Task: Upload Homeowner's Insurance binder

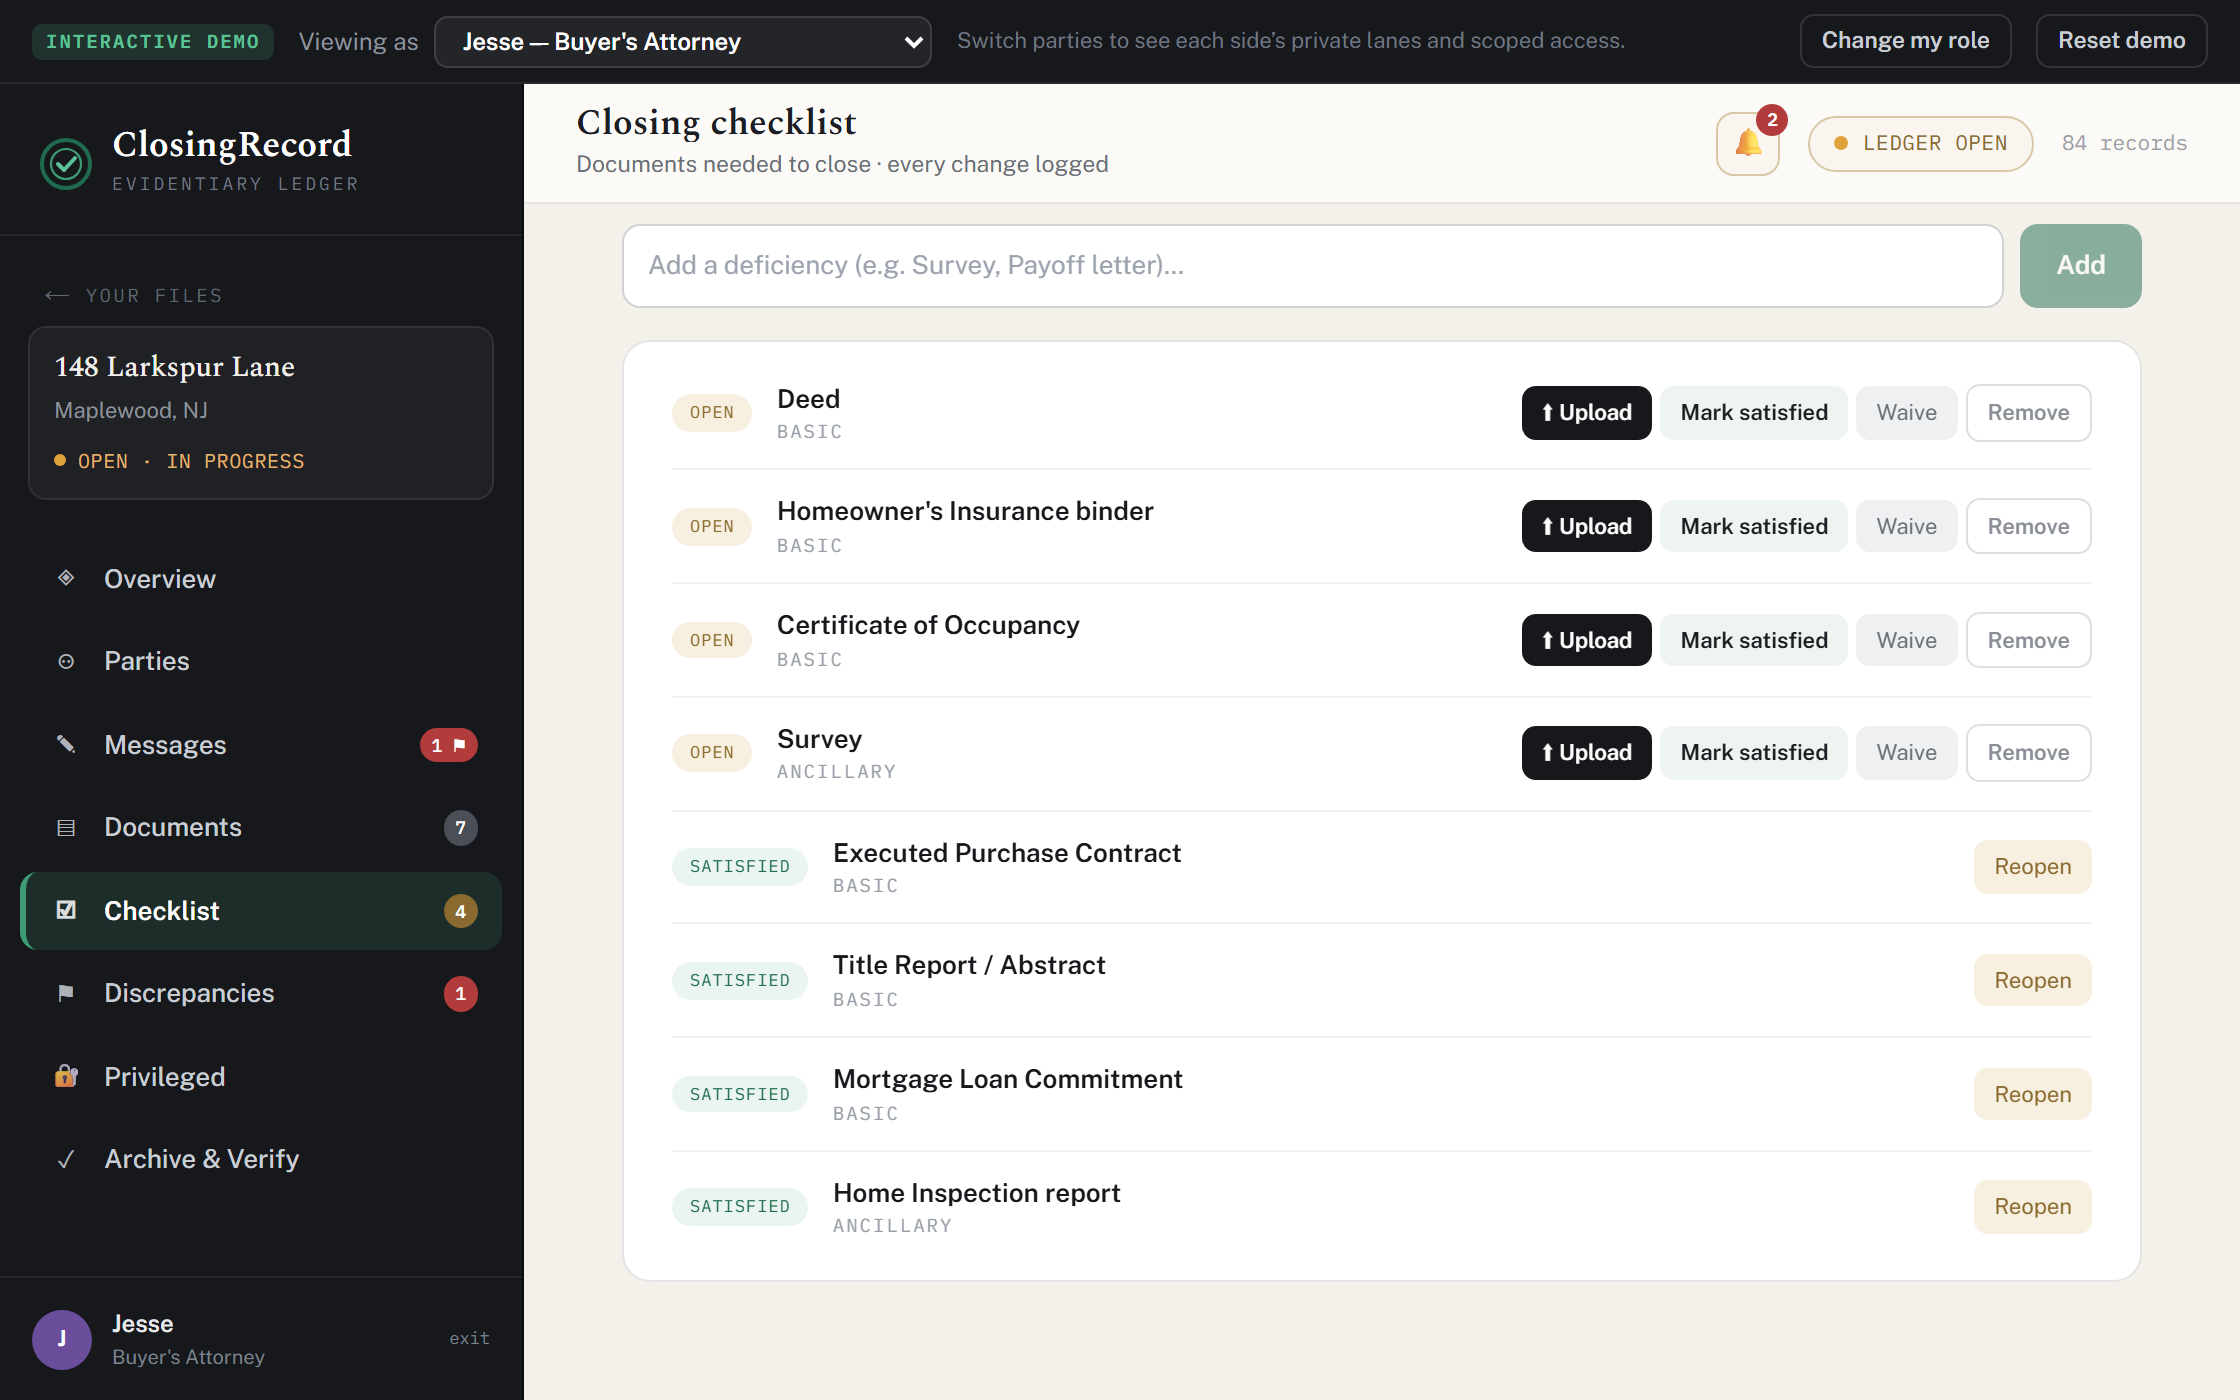Action: 1586,527
